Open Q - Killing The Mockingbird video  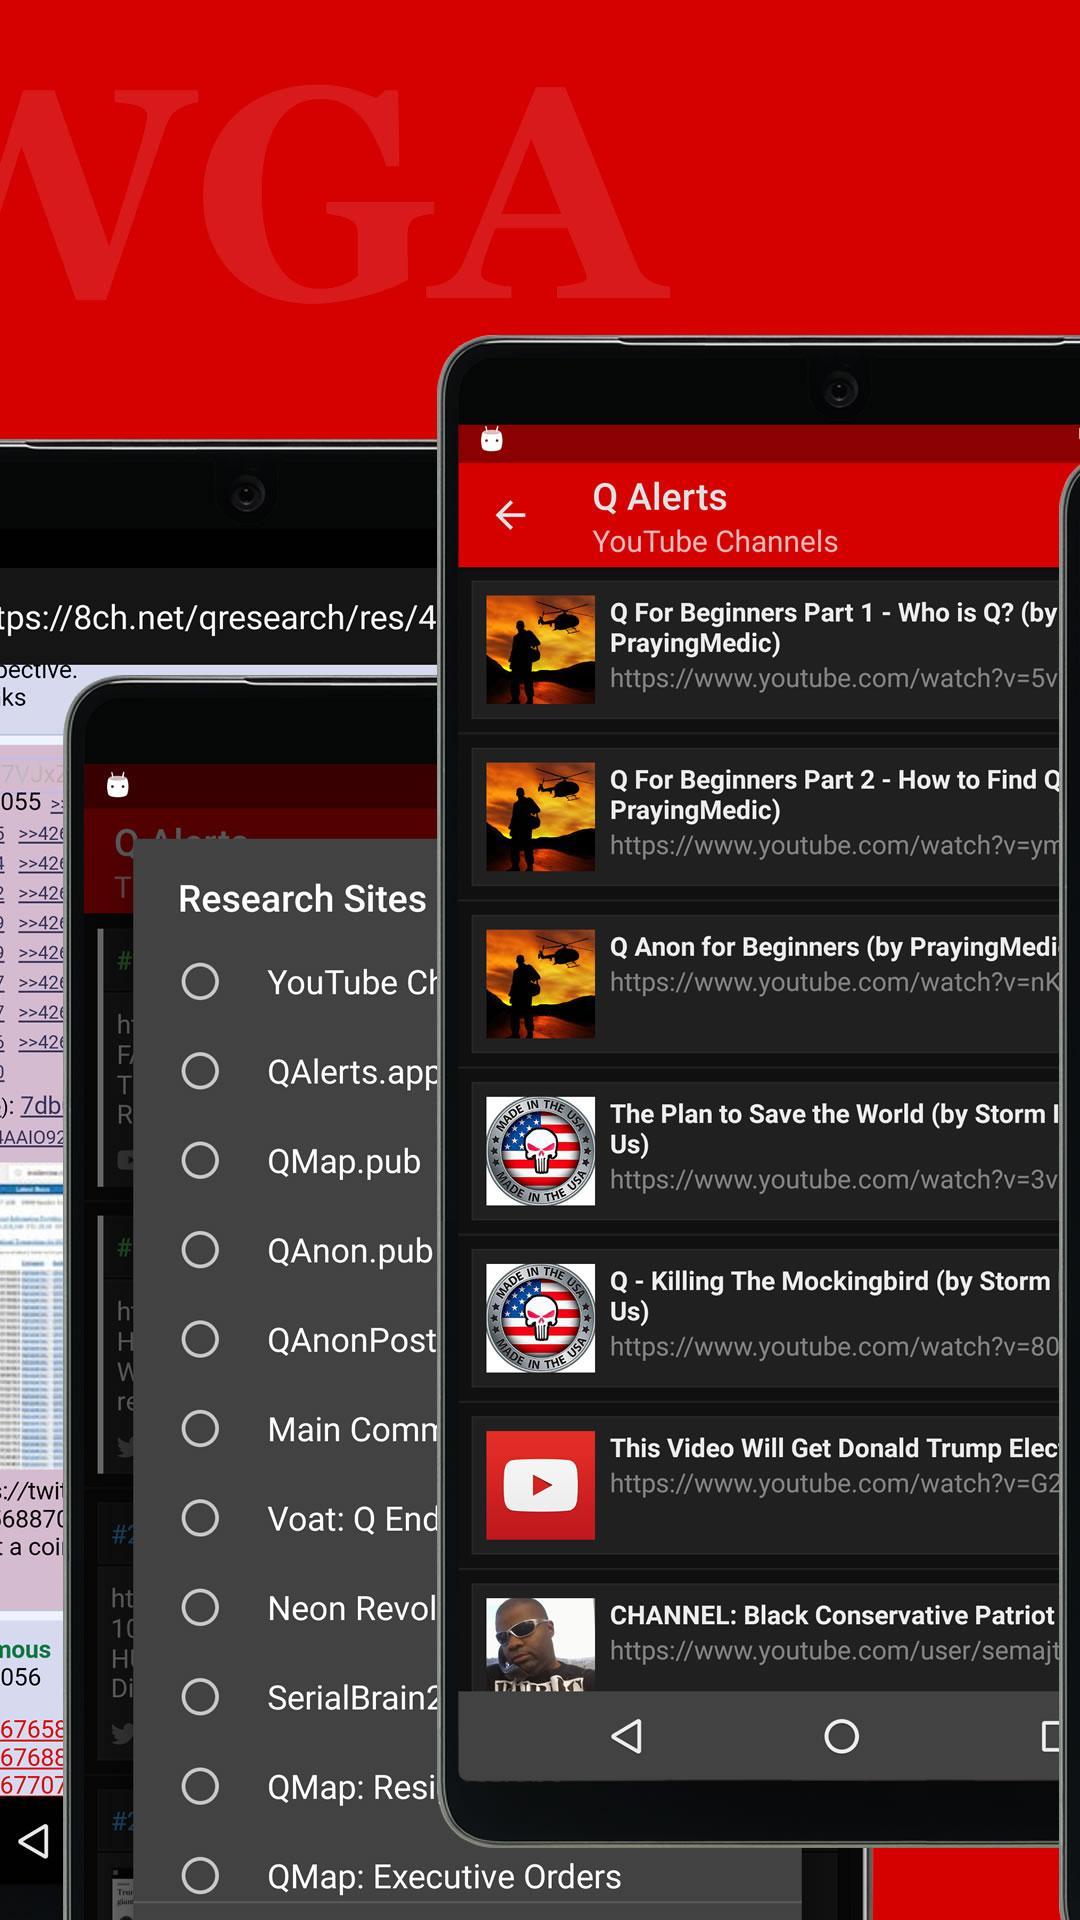833,1313
